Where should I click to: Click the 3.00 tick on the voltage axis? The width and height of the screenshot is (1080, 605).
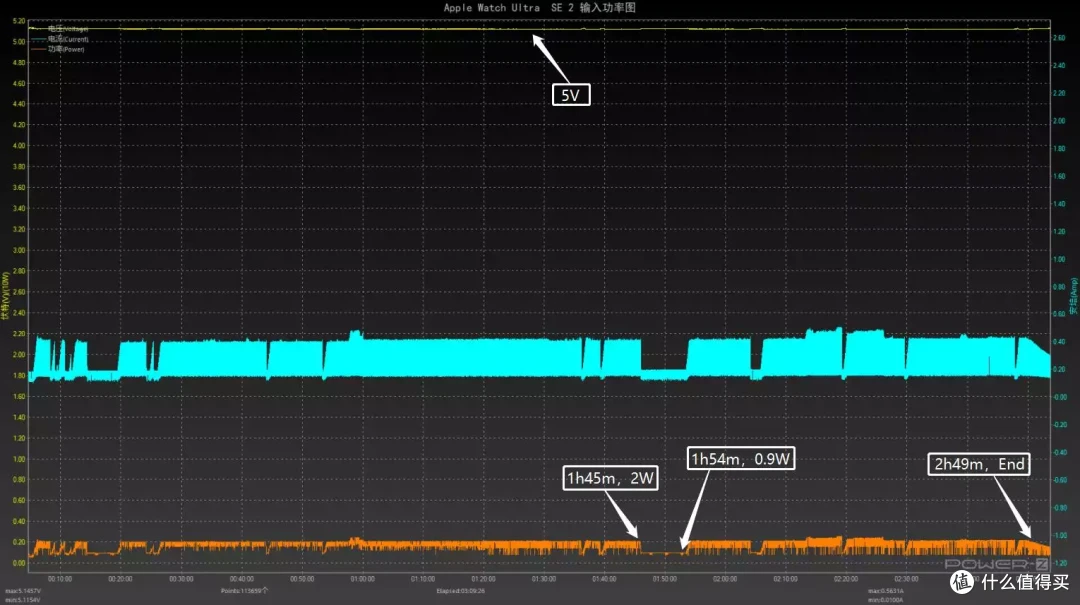pos(19,250)
